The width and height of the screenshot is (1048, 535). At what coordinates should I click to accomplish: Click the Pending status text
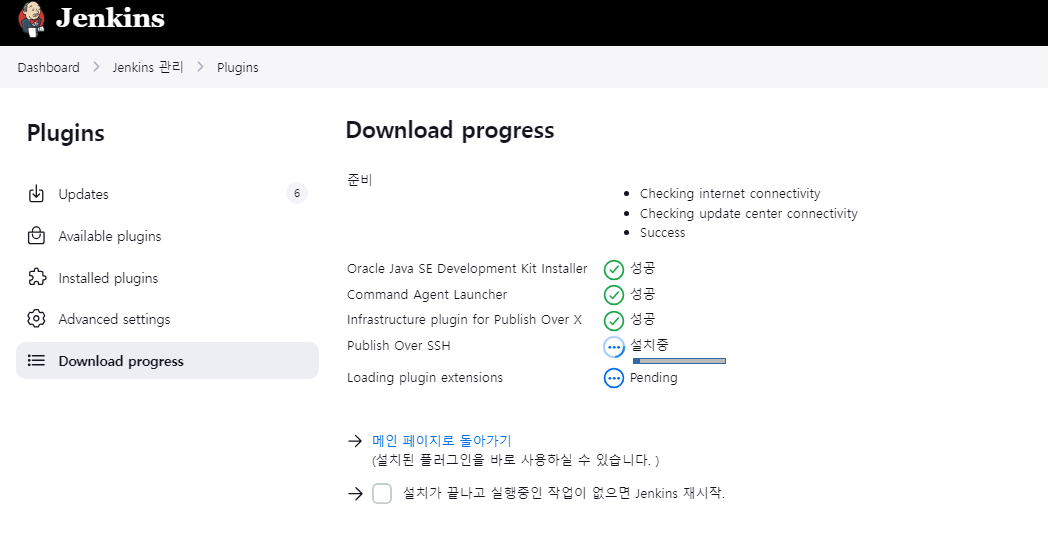point(654,378)
